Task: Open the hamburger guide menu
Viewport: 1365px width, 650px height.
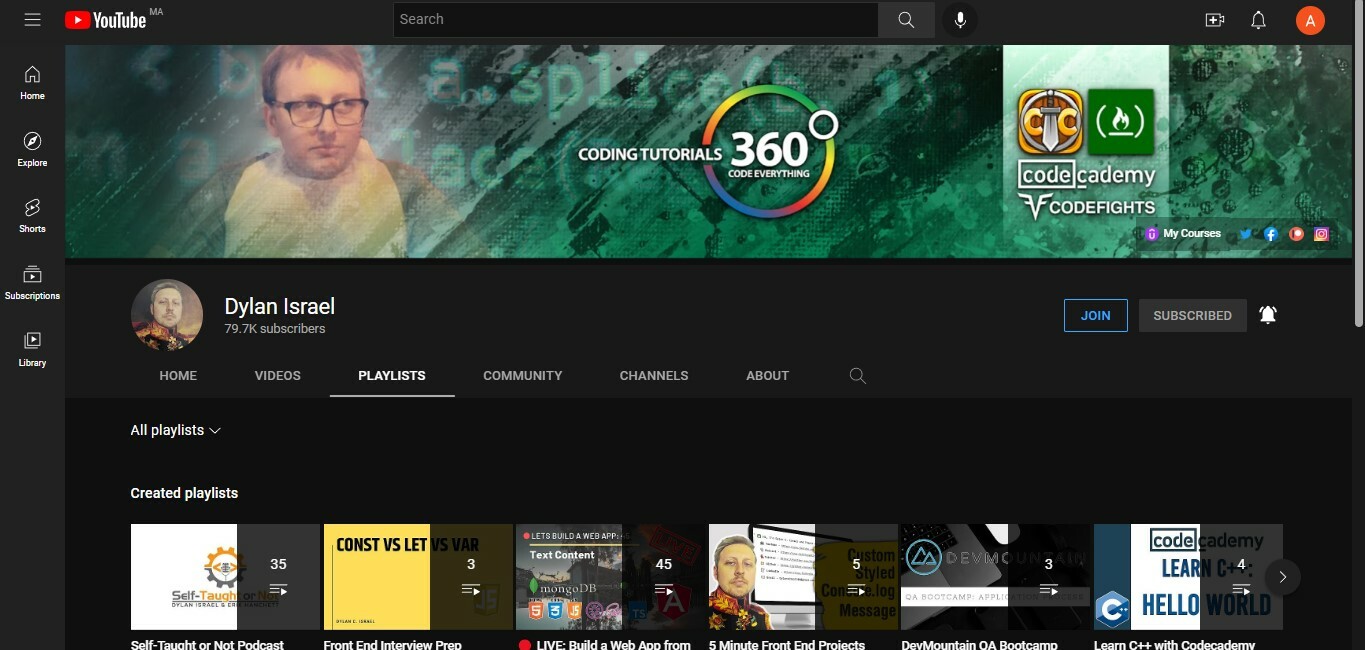Action: click(x=32, y=20)
